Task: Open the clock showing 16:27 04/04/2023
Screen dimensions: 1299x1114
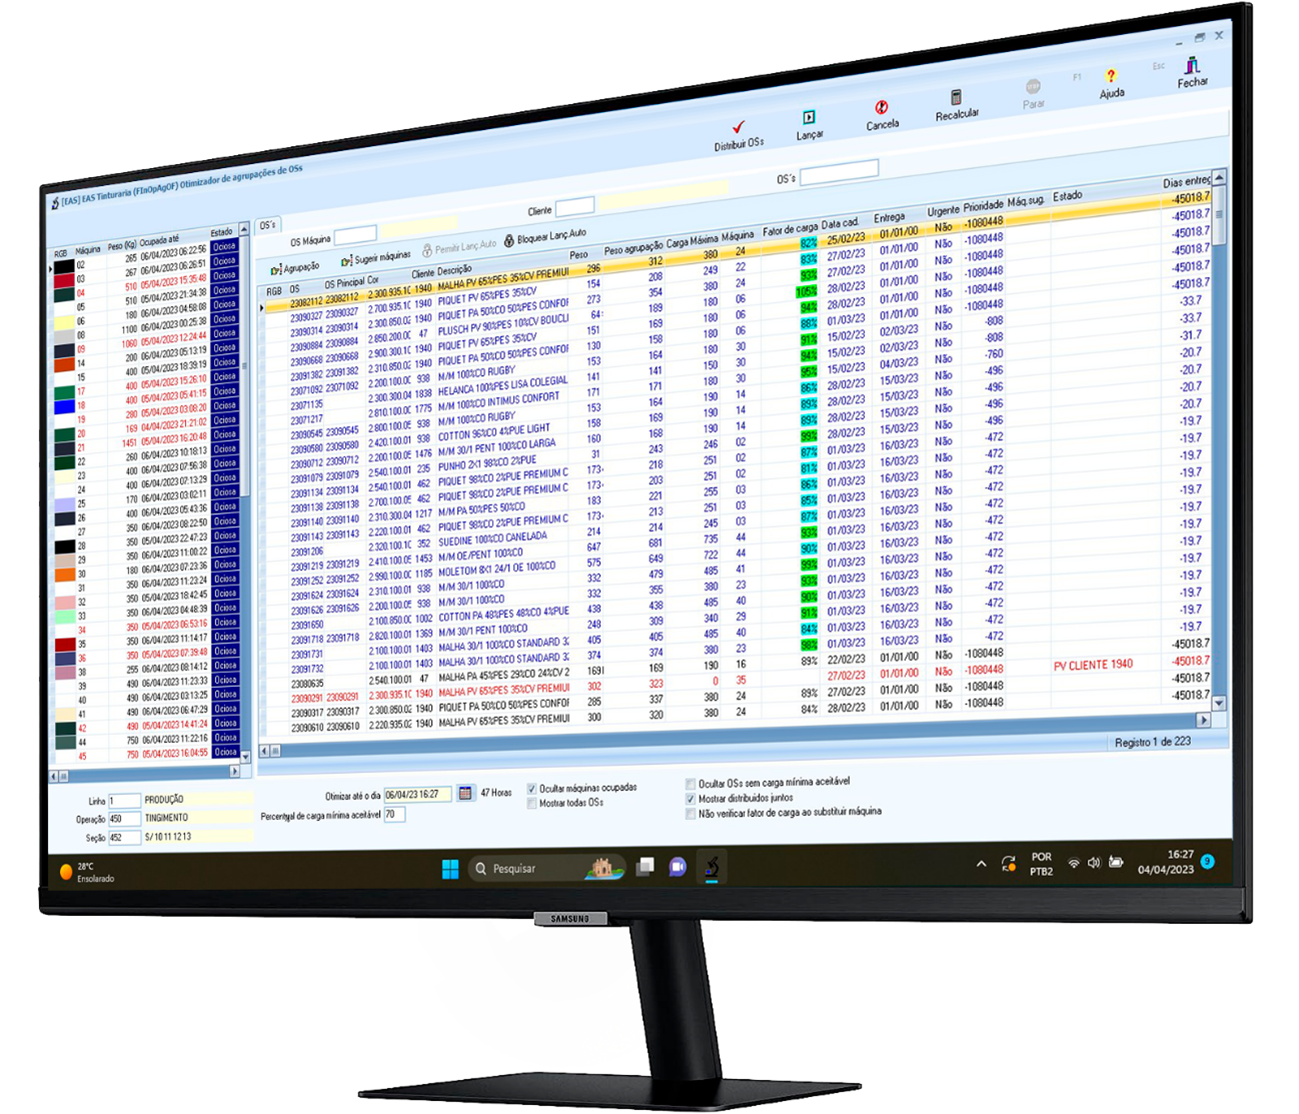Action: pos(1166,862)
